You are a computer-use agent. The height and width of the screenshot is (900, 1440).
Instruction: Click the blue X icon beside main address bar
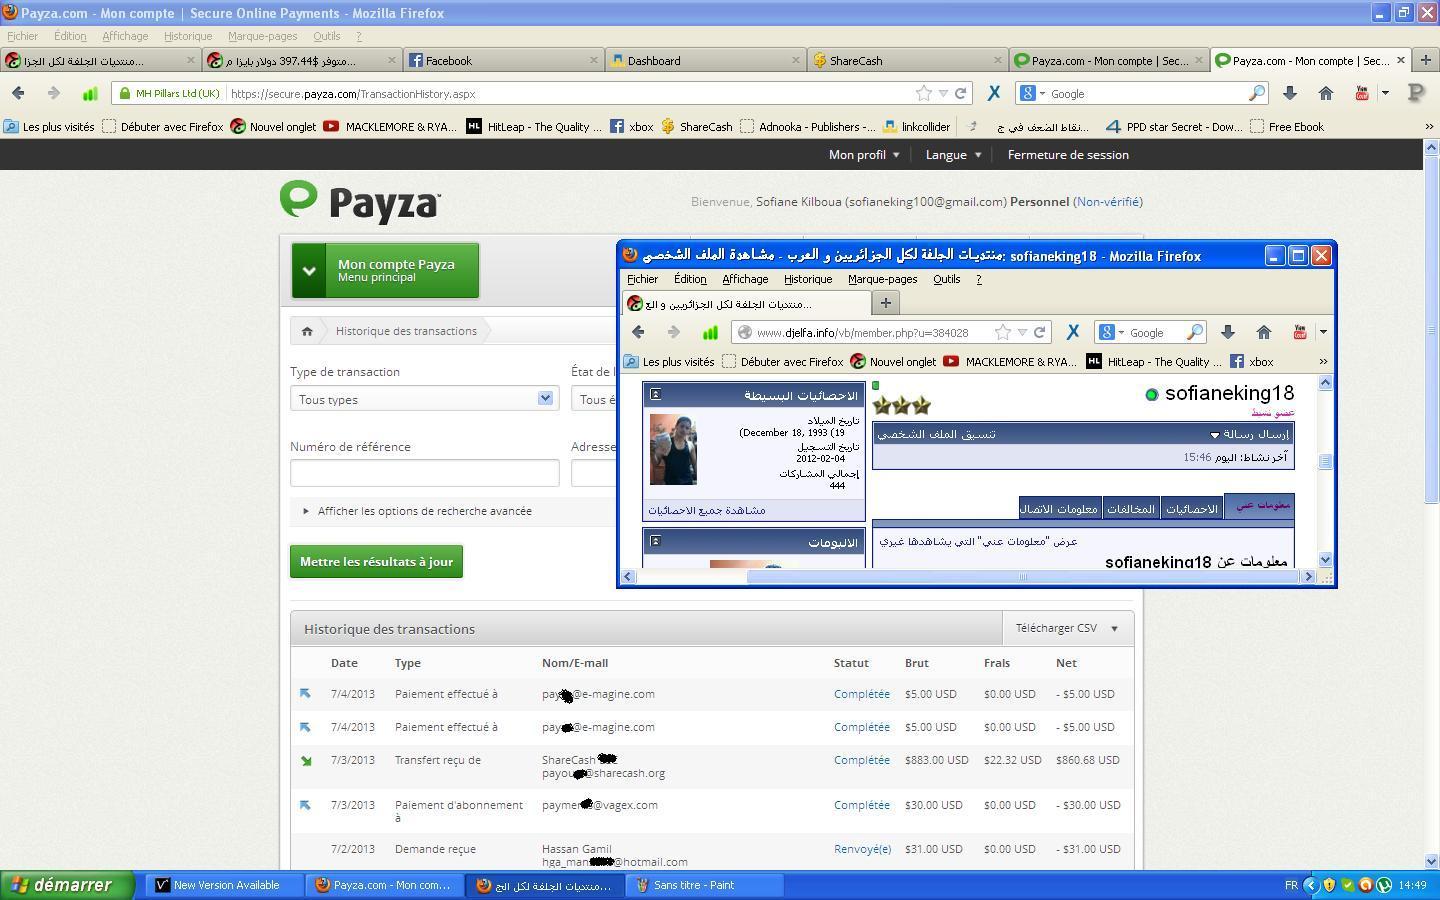coord(994,93)
